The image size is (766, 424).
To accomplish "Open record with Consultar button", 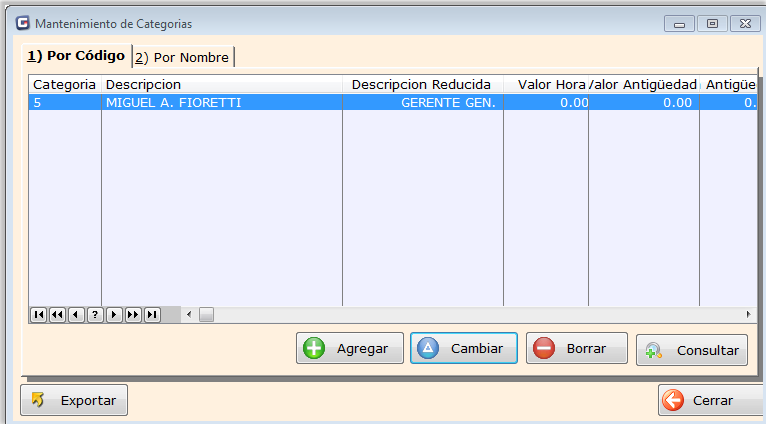I will [692, 350].
